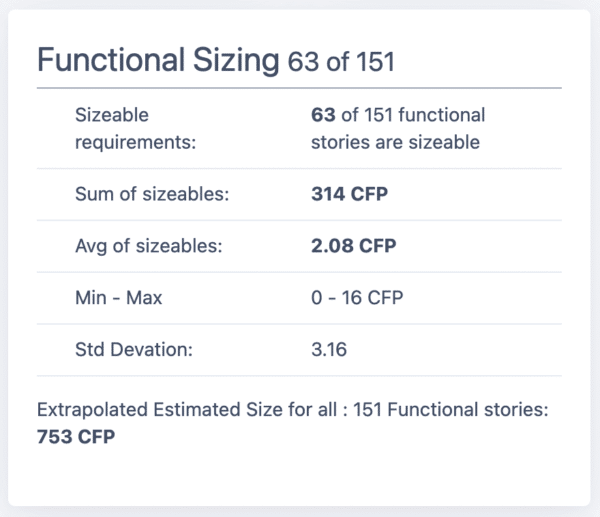Select the 3.16 deviation value
The image size is (600, 517).
[329, 349]
